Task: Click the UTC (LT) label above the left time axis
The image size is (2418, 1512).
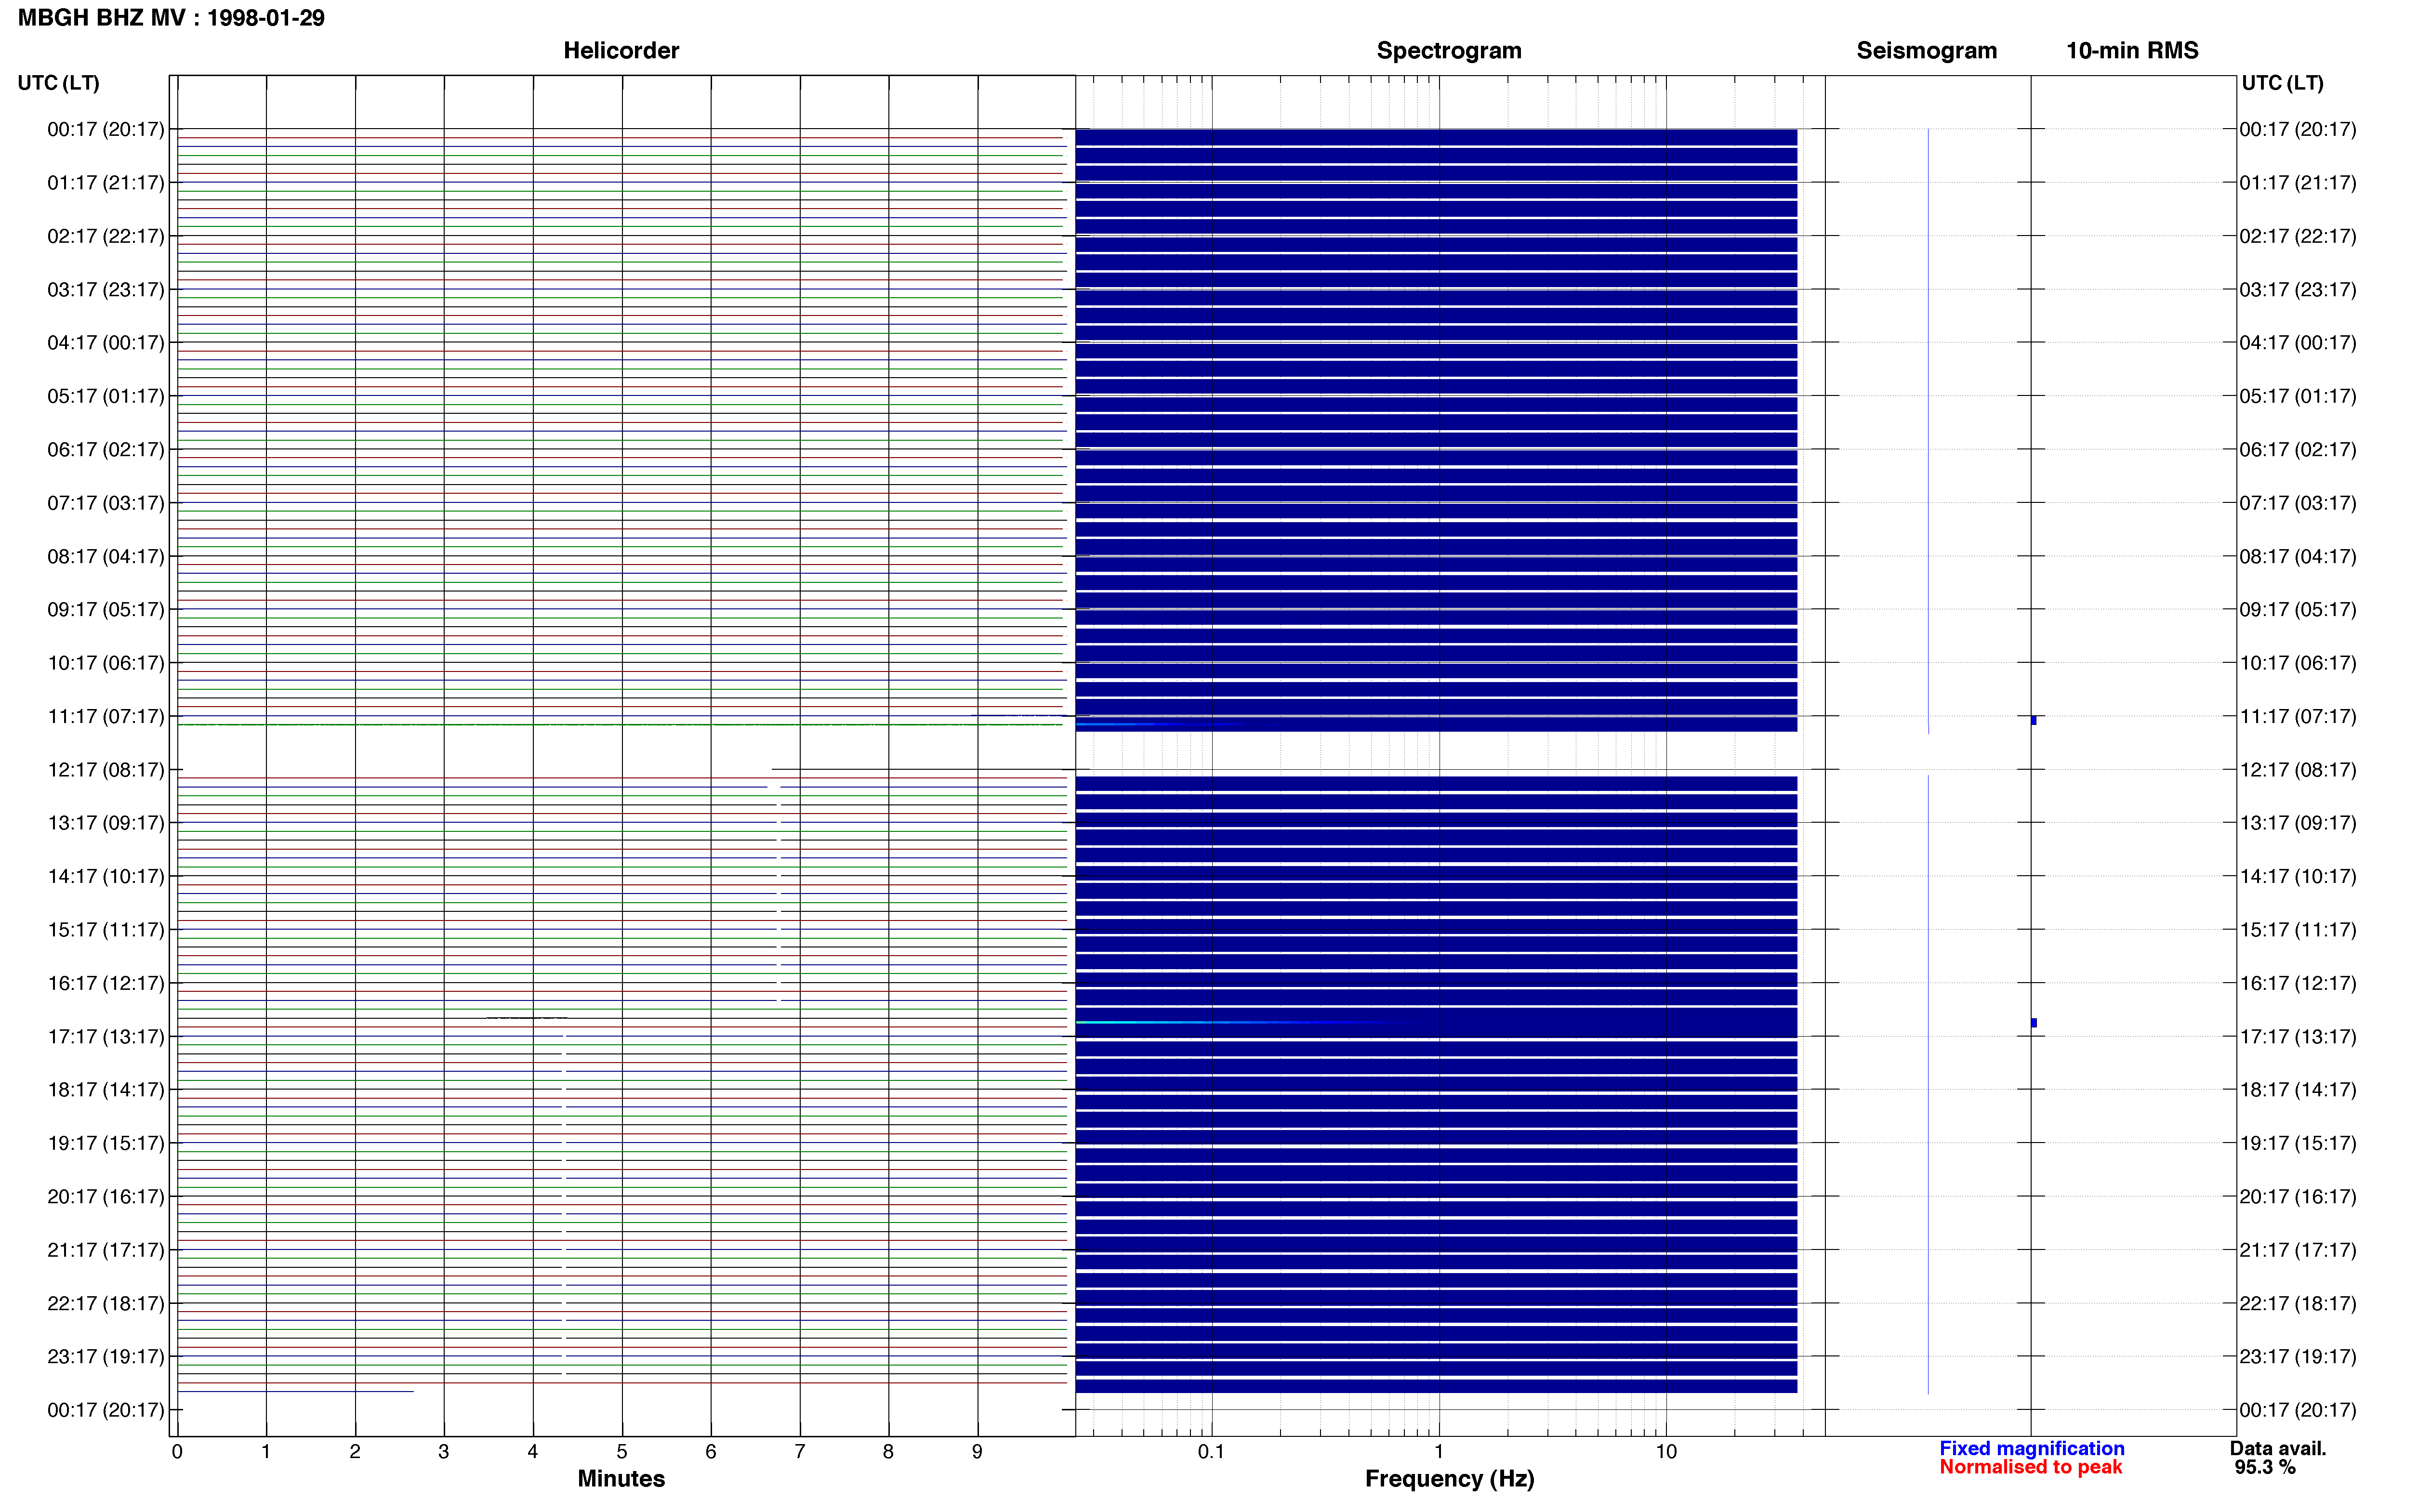Action: [58, 83]
